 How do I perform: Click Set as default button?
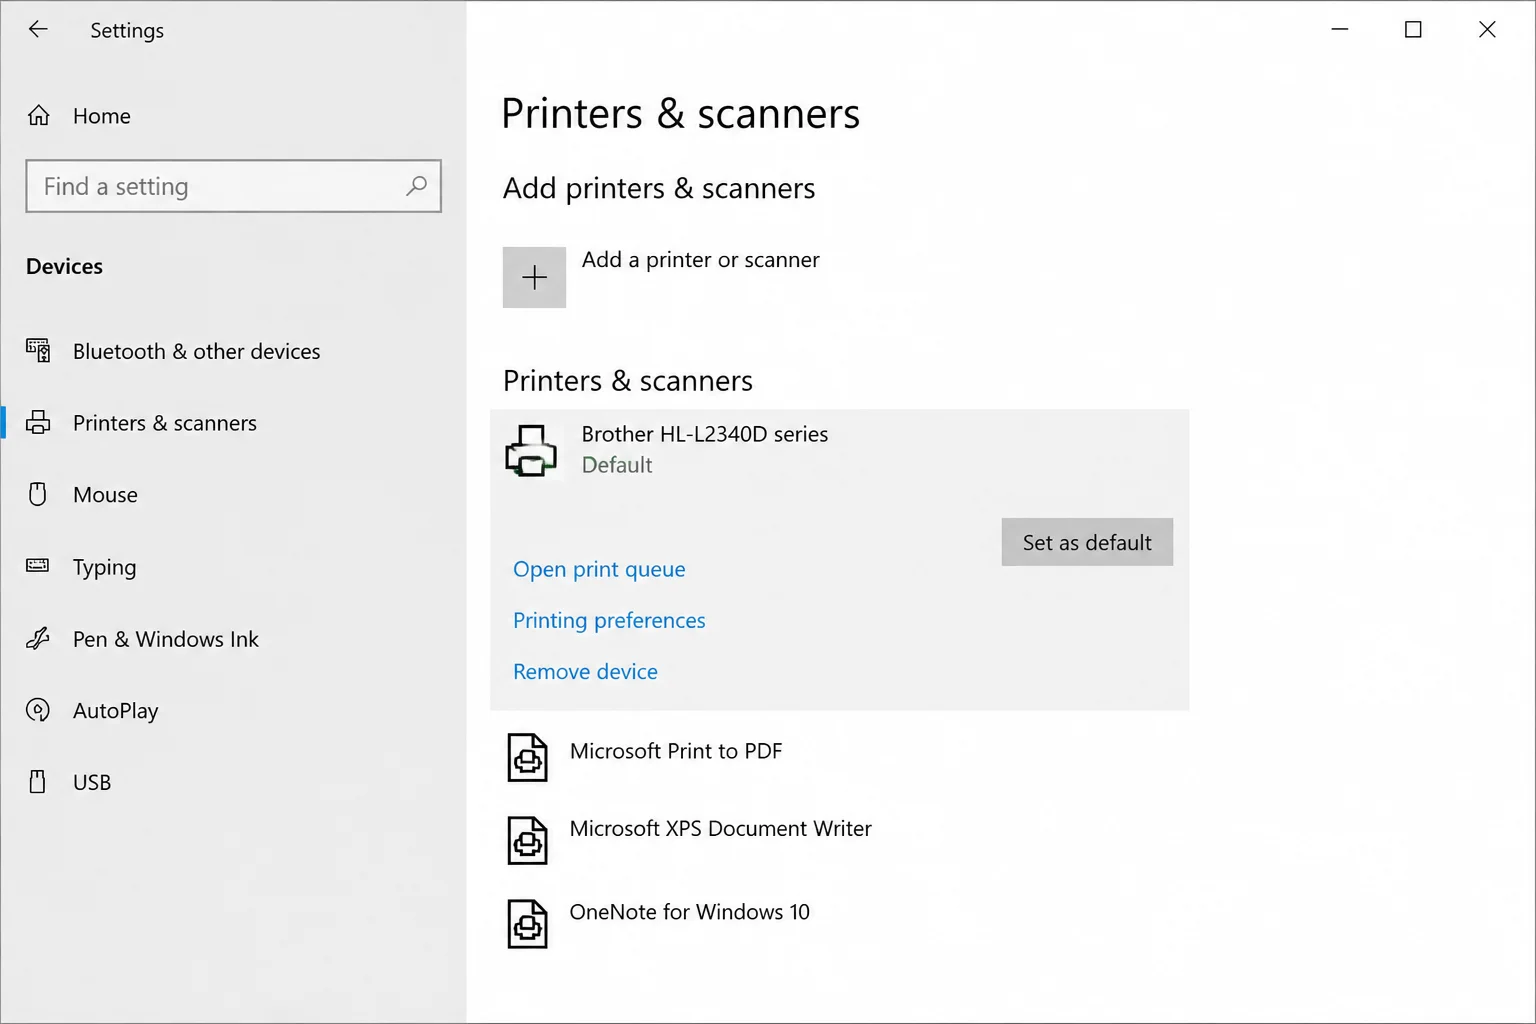tap(1087, 542)
